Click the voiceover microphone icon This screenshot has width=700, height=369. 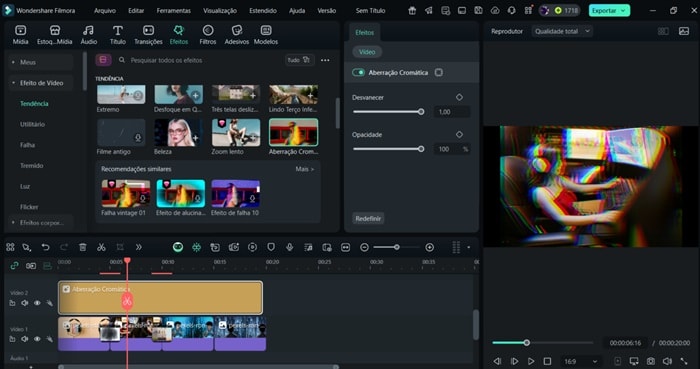tap(290, 247)
